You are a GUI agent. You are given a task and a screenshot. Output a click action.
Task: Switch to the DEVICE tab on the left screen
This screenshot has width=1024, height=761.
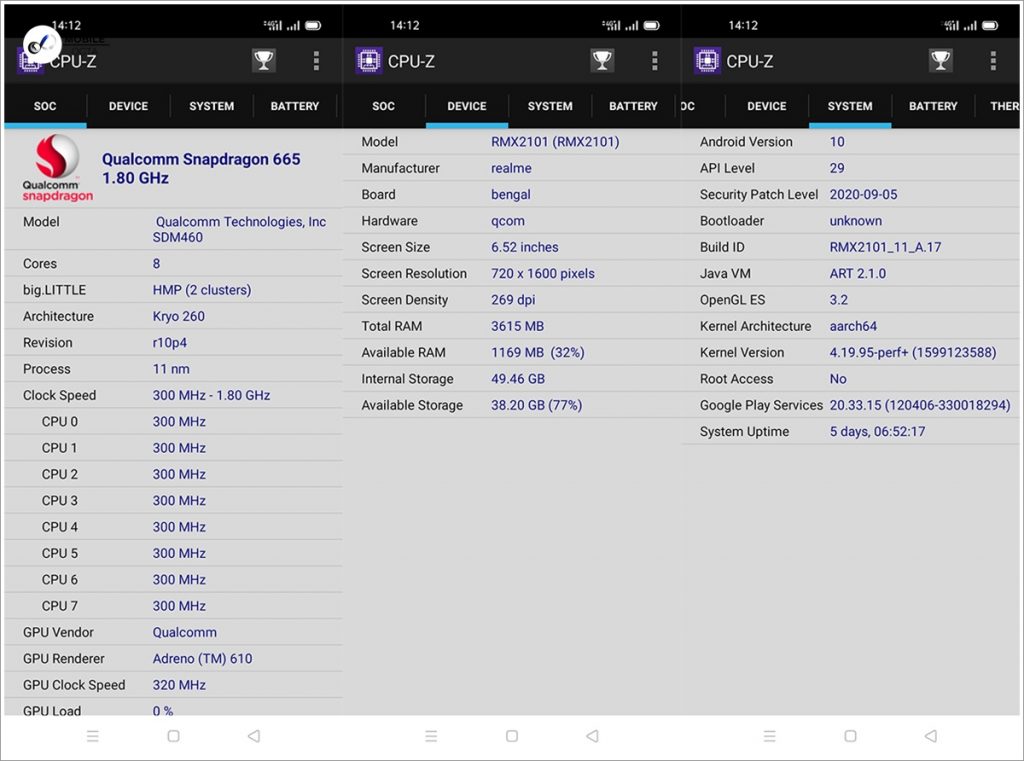tap(128, 106)
